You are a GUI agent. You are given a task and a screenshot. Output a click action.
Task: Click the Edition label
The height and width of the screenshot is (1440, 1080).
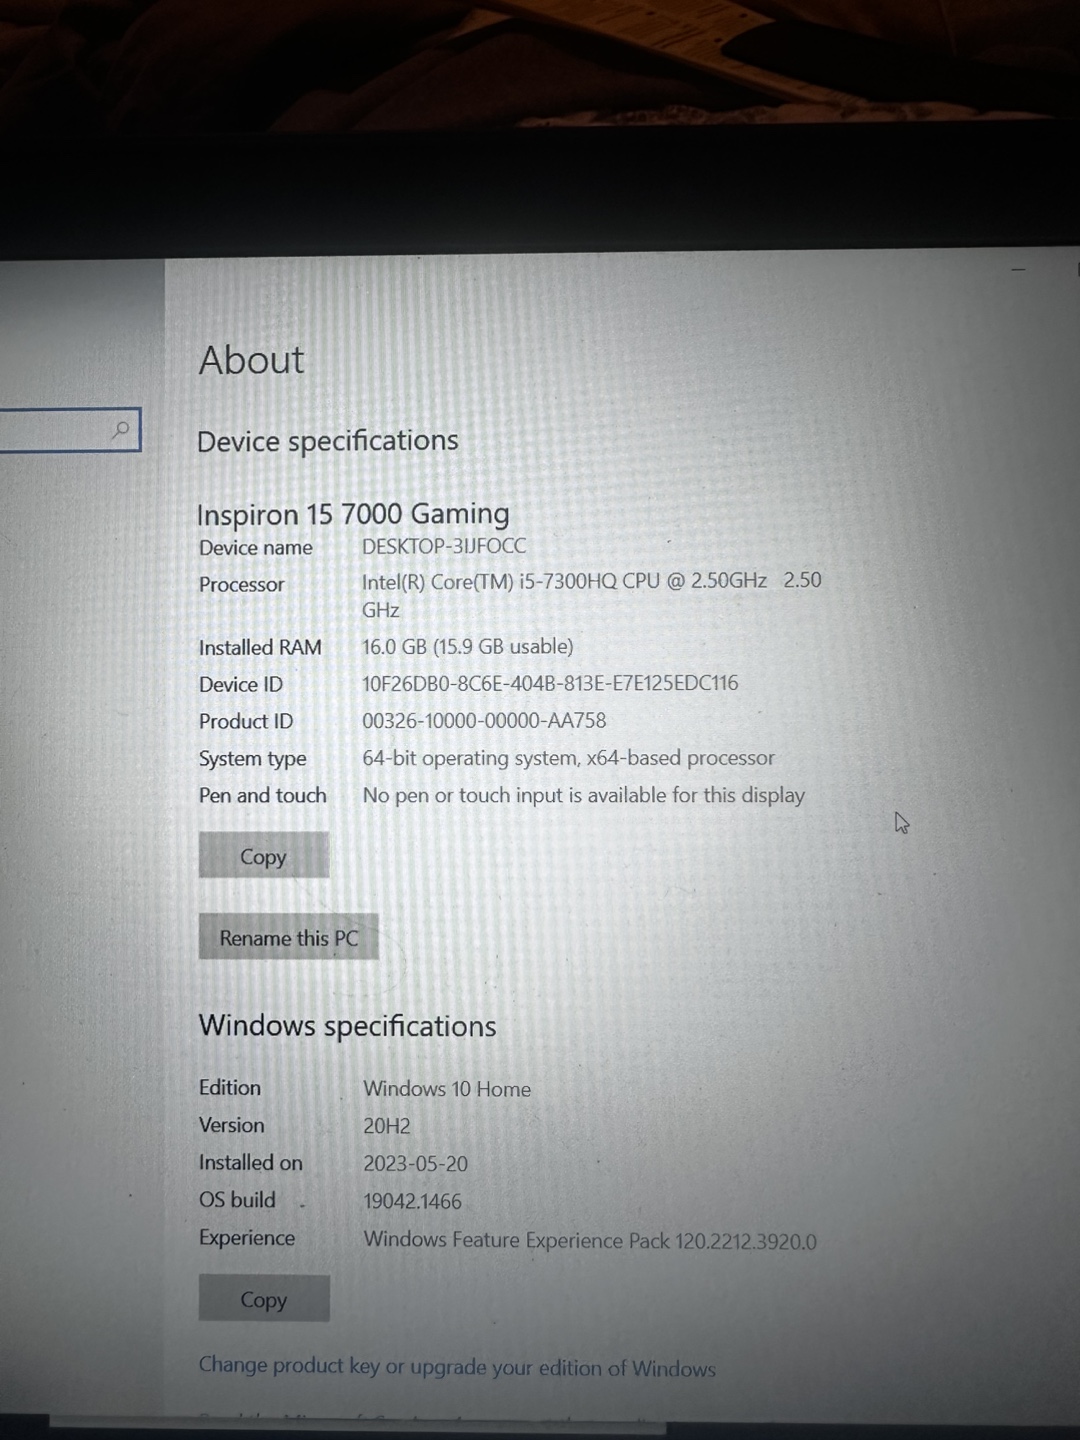(x=230, y=1088)
